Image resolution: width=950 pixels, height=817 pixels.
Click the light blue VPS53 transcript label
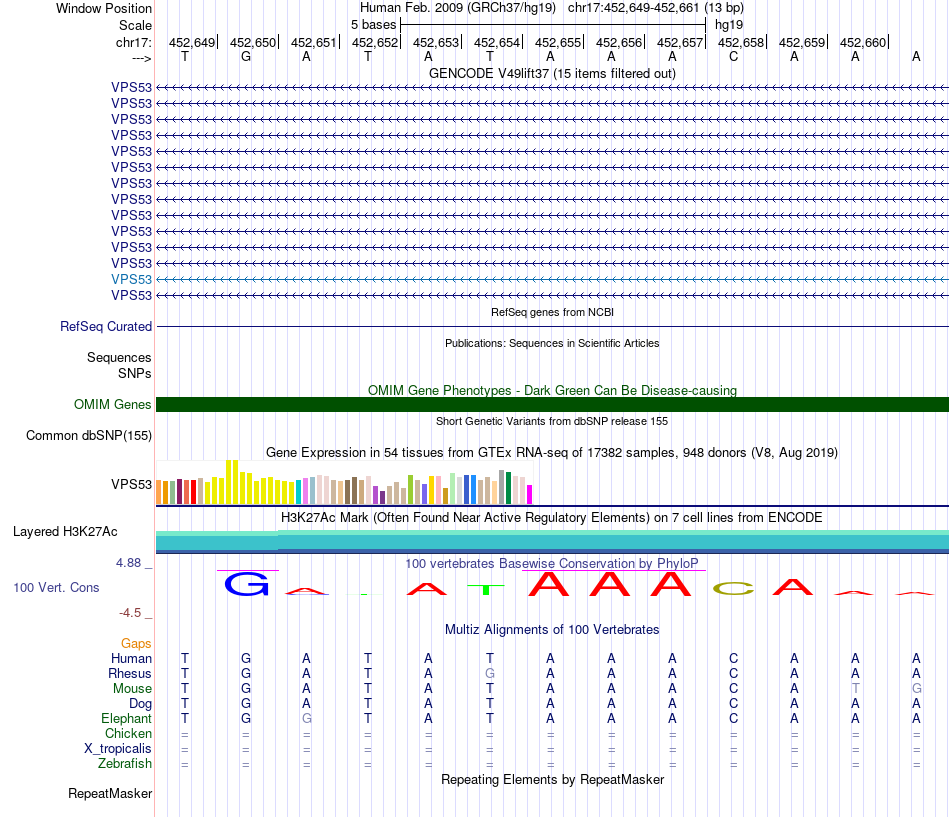(x=131, y=279)
